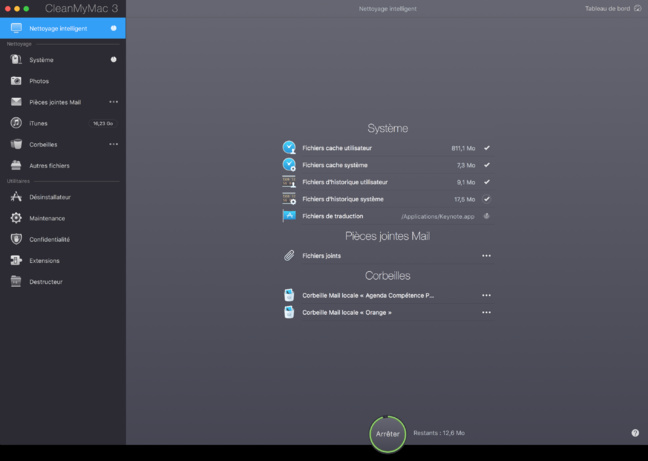Click the Fichiers cache utilisateur clock icon
The width and height of the screenshot is (648, 461).
289,147
